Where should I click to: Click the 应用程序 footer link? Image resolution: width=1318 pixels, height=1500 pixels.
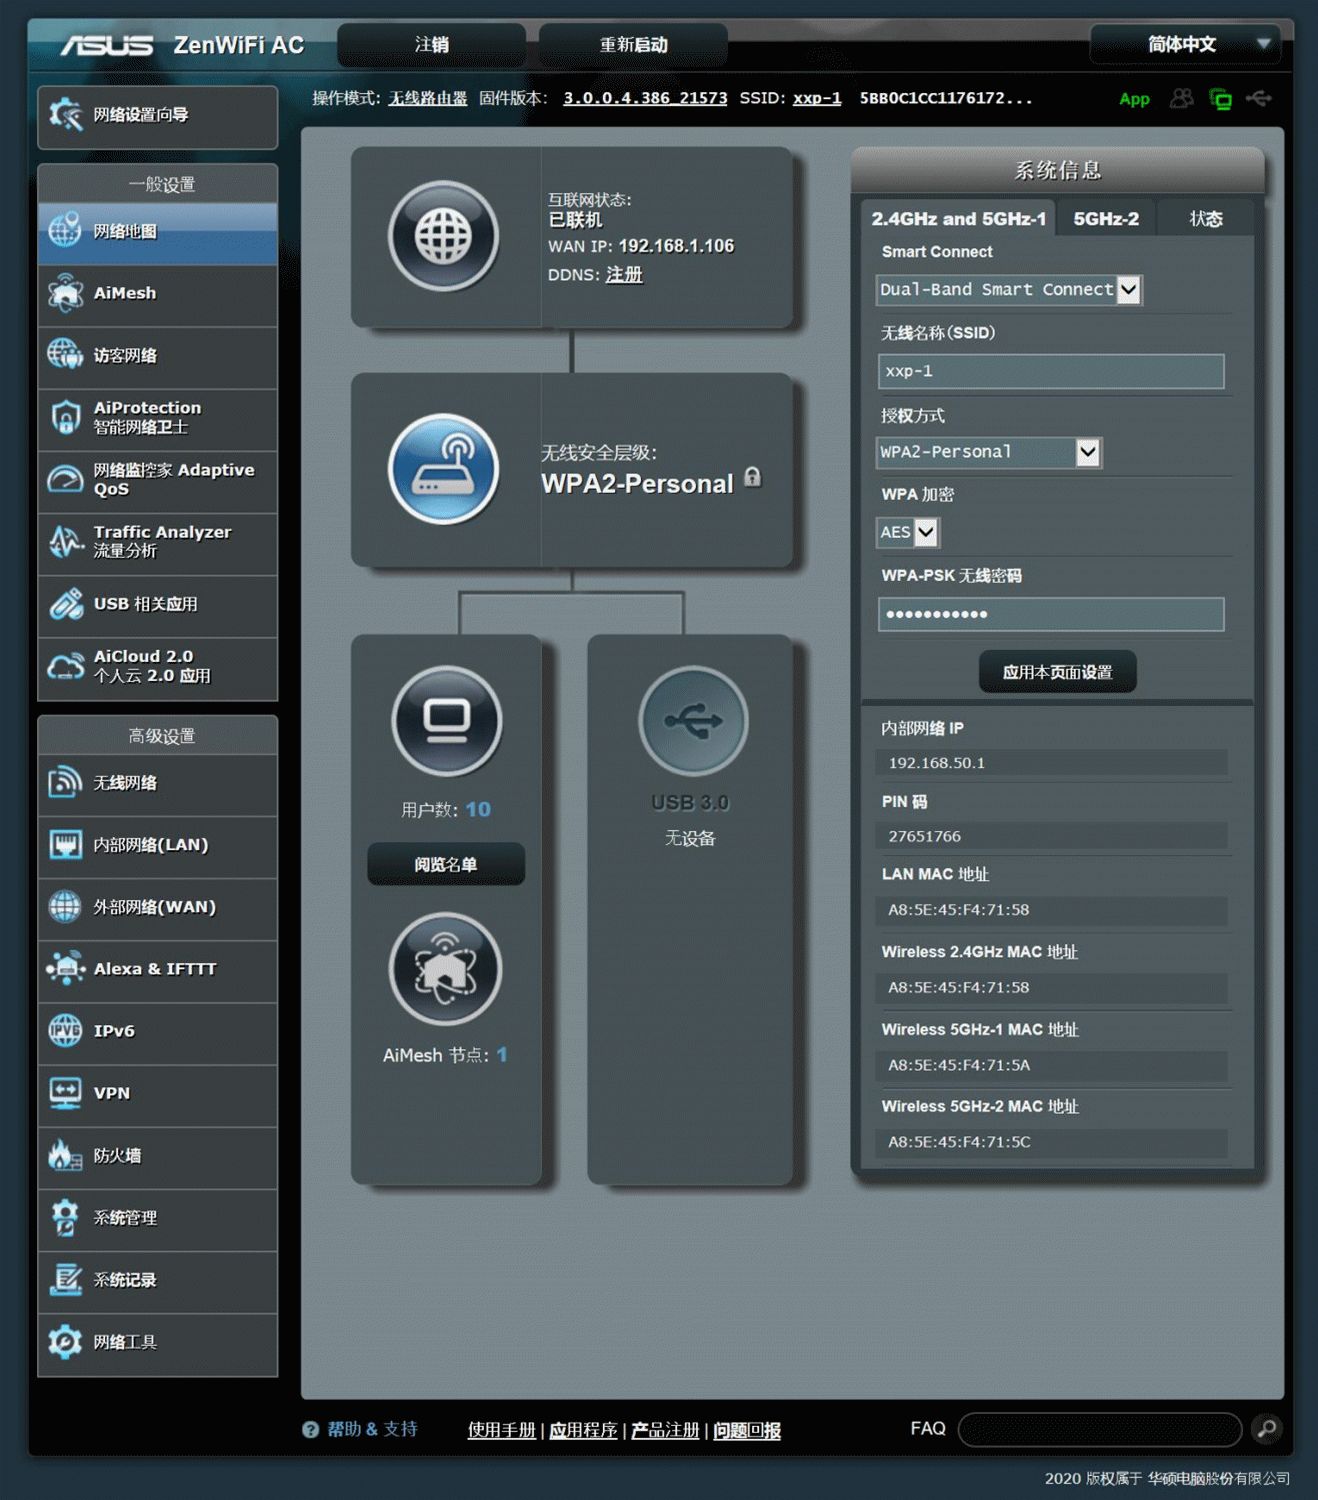583,1430
